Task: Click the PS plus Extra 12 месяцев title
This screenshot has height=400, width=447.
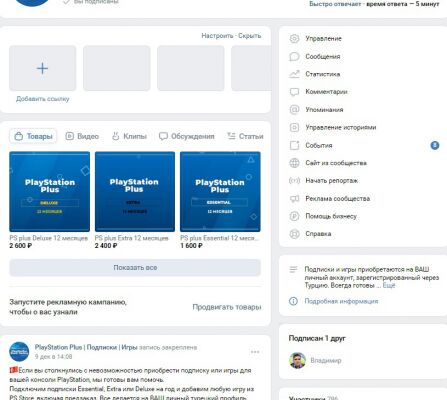Action: [132, 238]
